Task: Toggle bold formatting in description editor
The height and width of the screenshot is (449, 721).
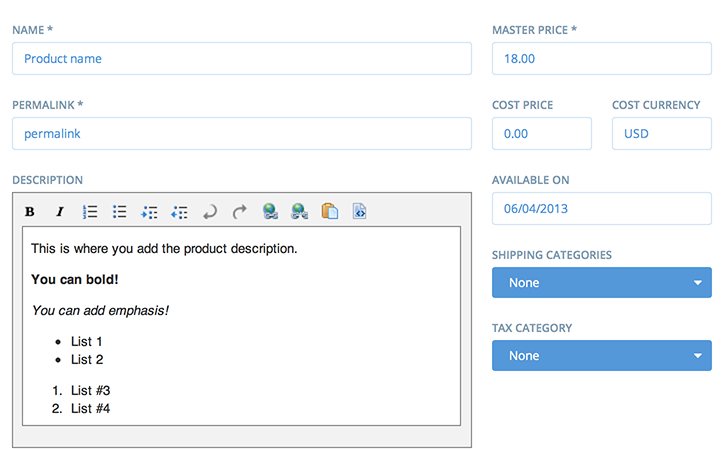Action: pyautogui.click(x=30, y=212)
